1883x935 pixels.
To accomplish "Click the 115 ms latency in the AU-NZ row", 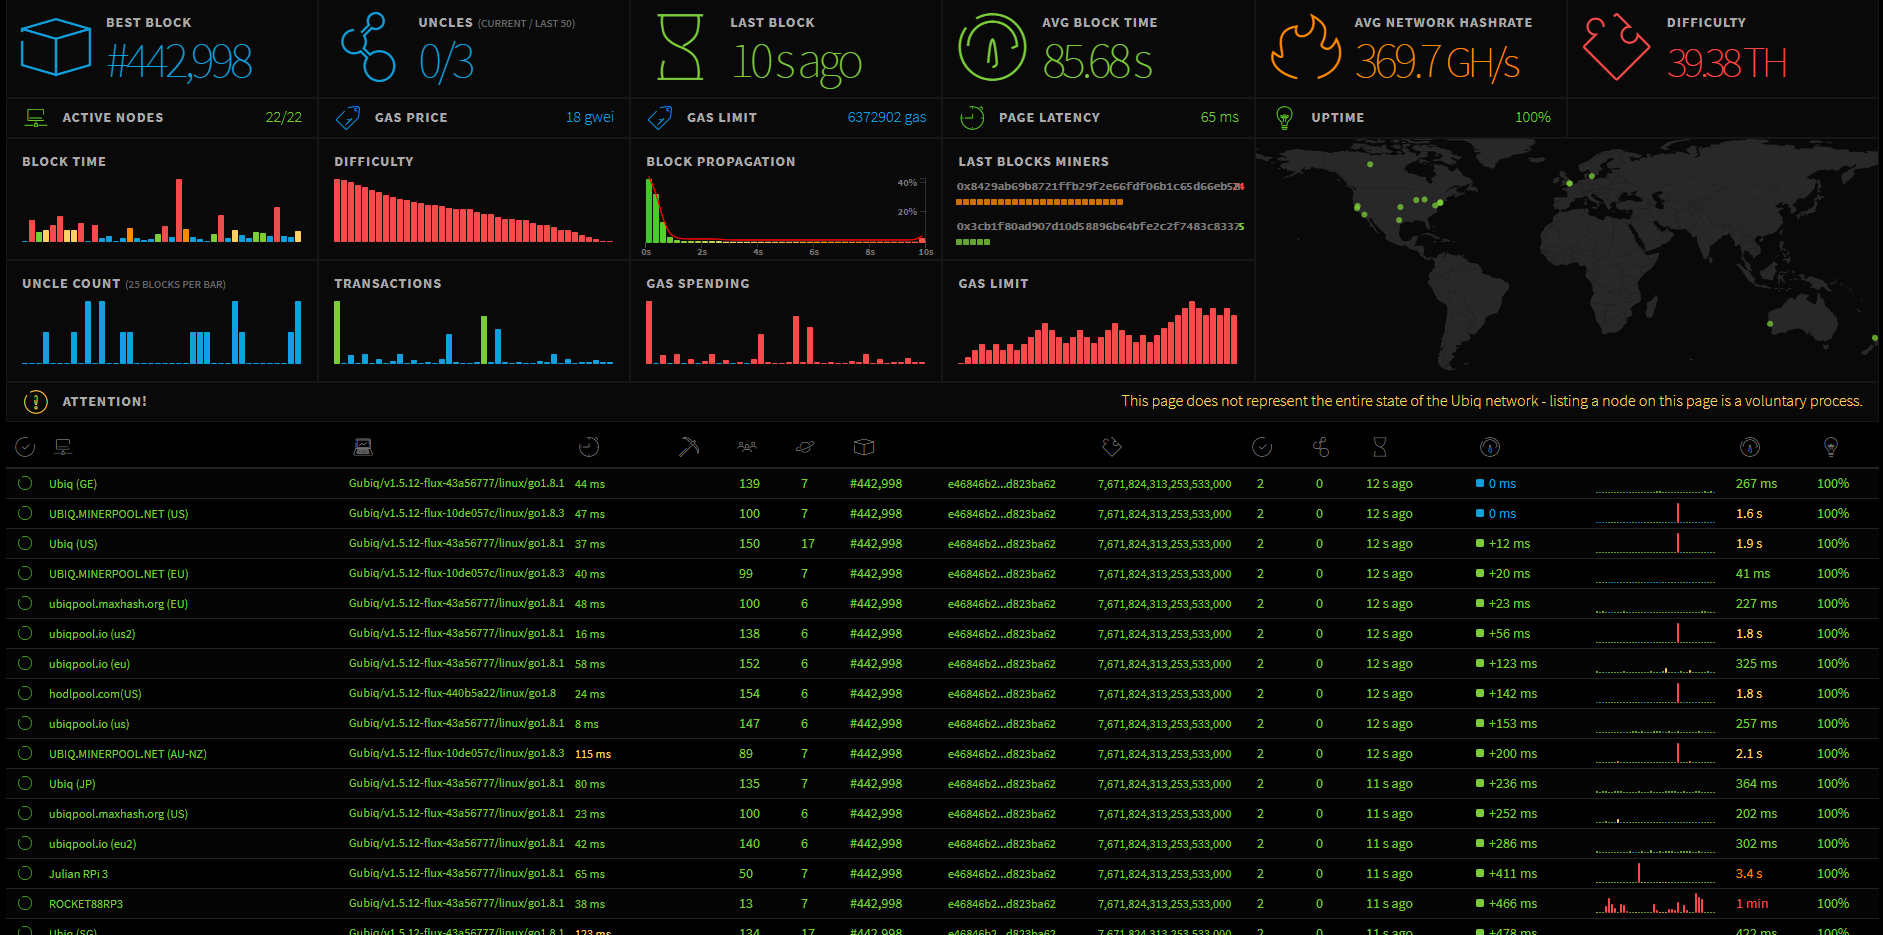I will click(593, 754).
